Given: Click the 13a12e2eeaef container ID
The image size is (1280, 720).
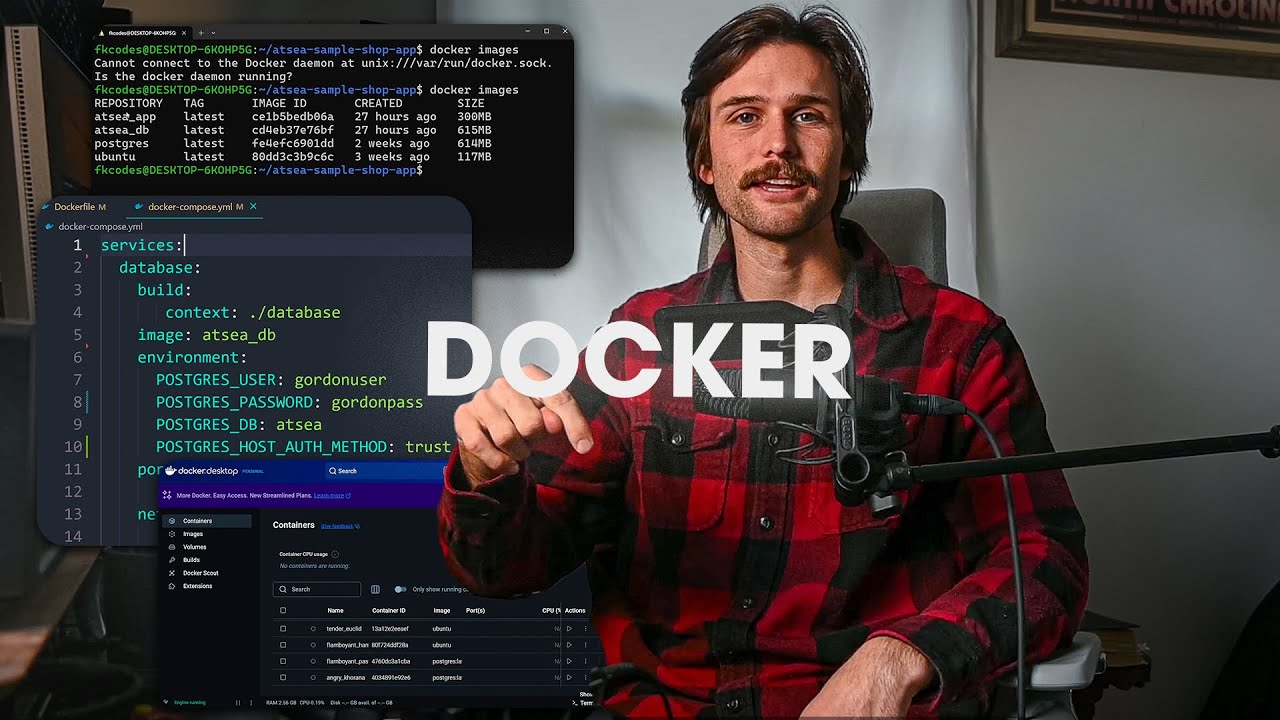Looking at the screenshot, I should (391, 629).
